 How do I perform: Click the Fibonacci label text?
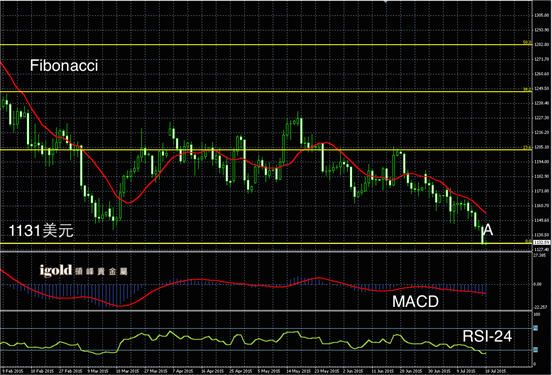(64, 66)
